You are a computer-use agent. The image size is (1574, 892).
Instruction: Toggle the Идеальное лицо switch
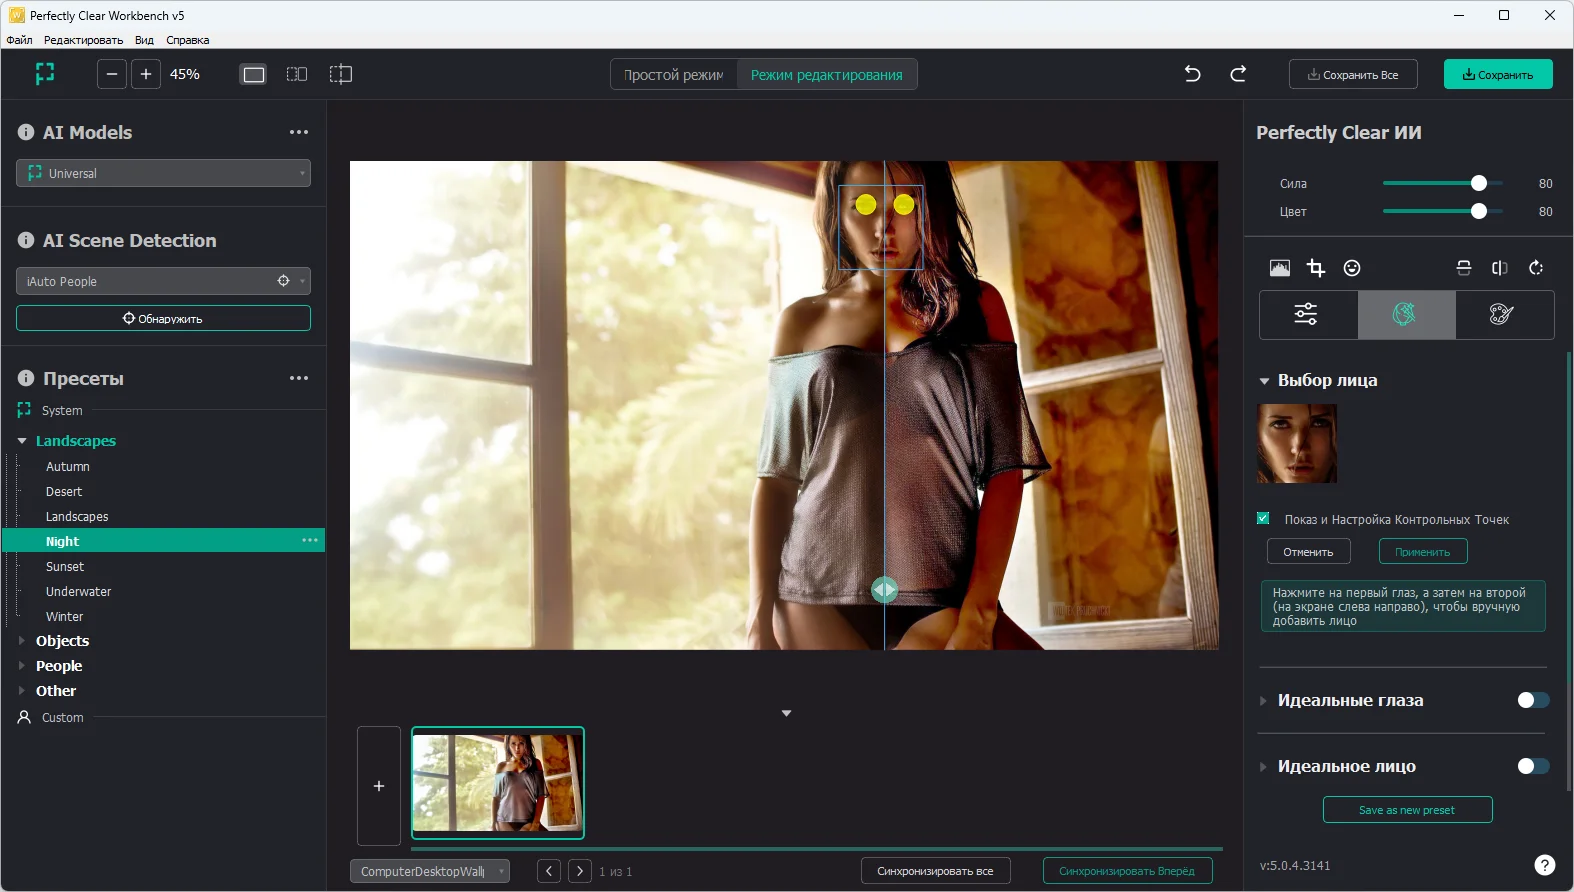click(1532, 766)
